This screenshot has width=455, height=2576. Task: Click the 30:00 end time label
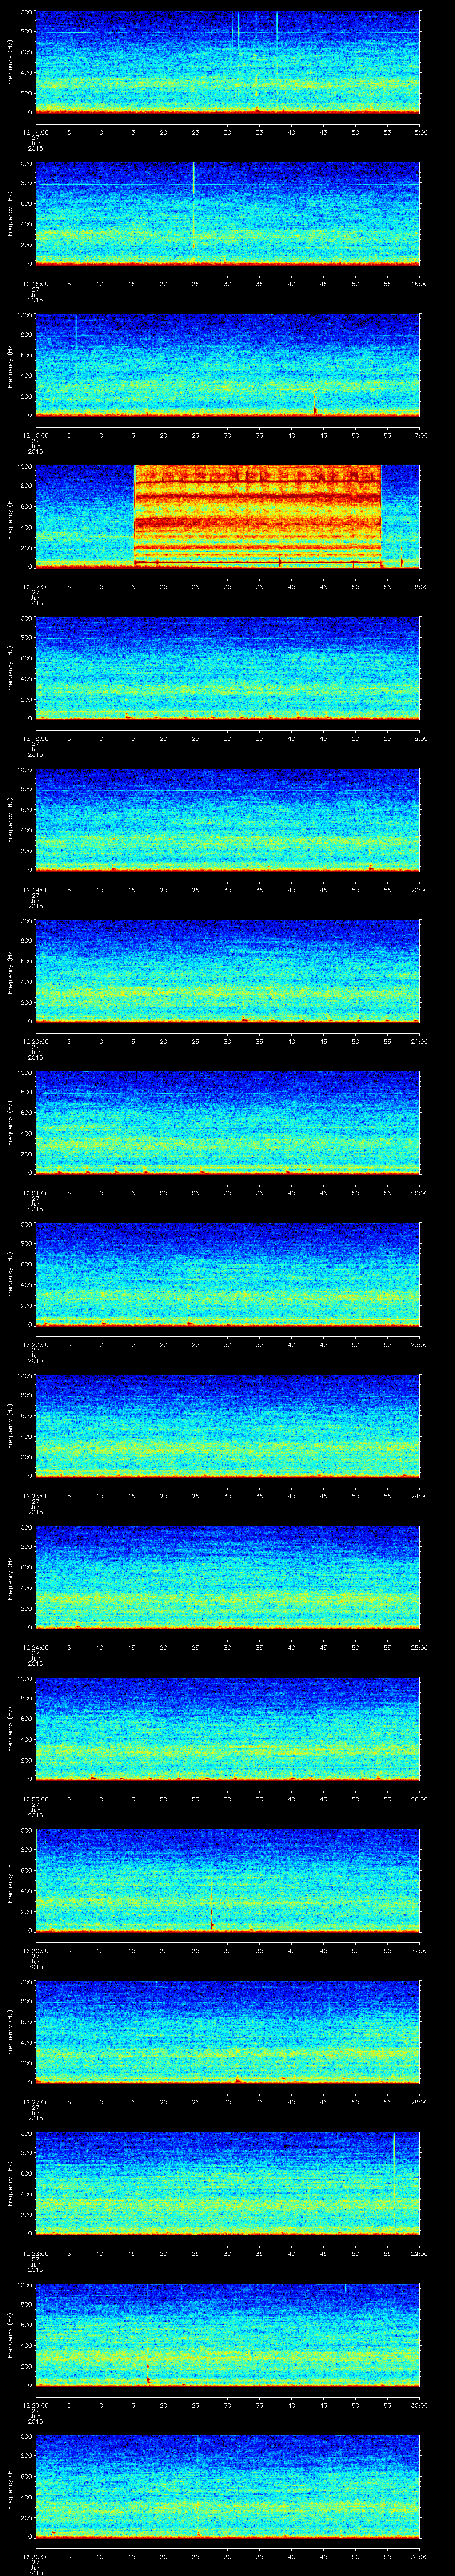pos(420,2404)
